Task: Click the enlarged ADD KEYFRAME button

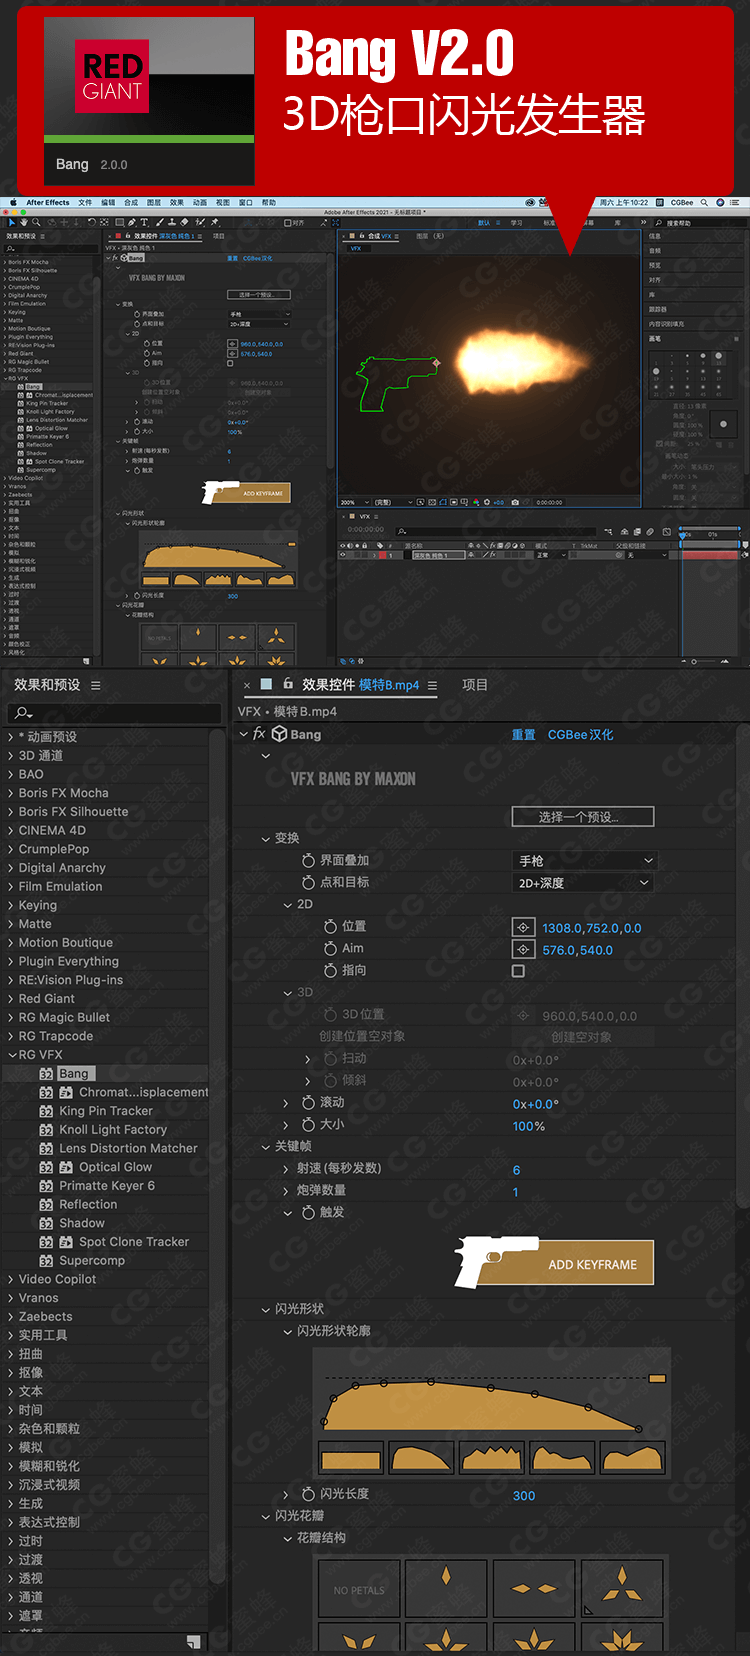Action: point(554,1263)
